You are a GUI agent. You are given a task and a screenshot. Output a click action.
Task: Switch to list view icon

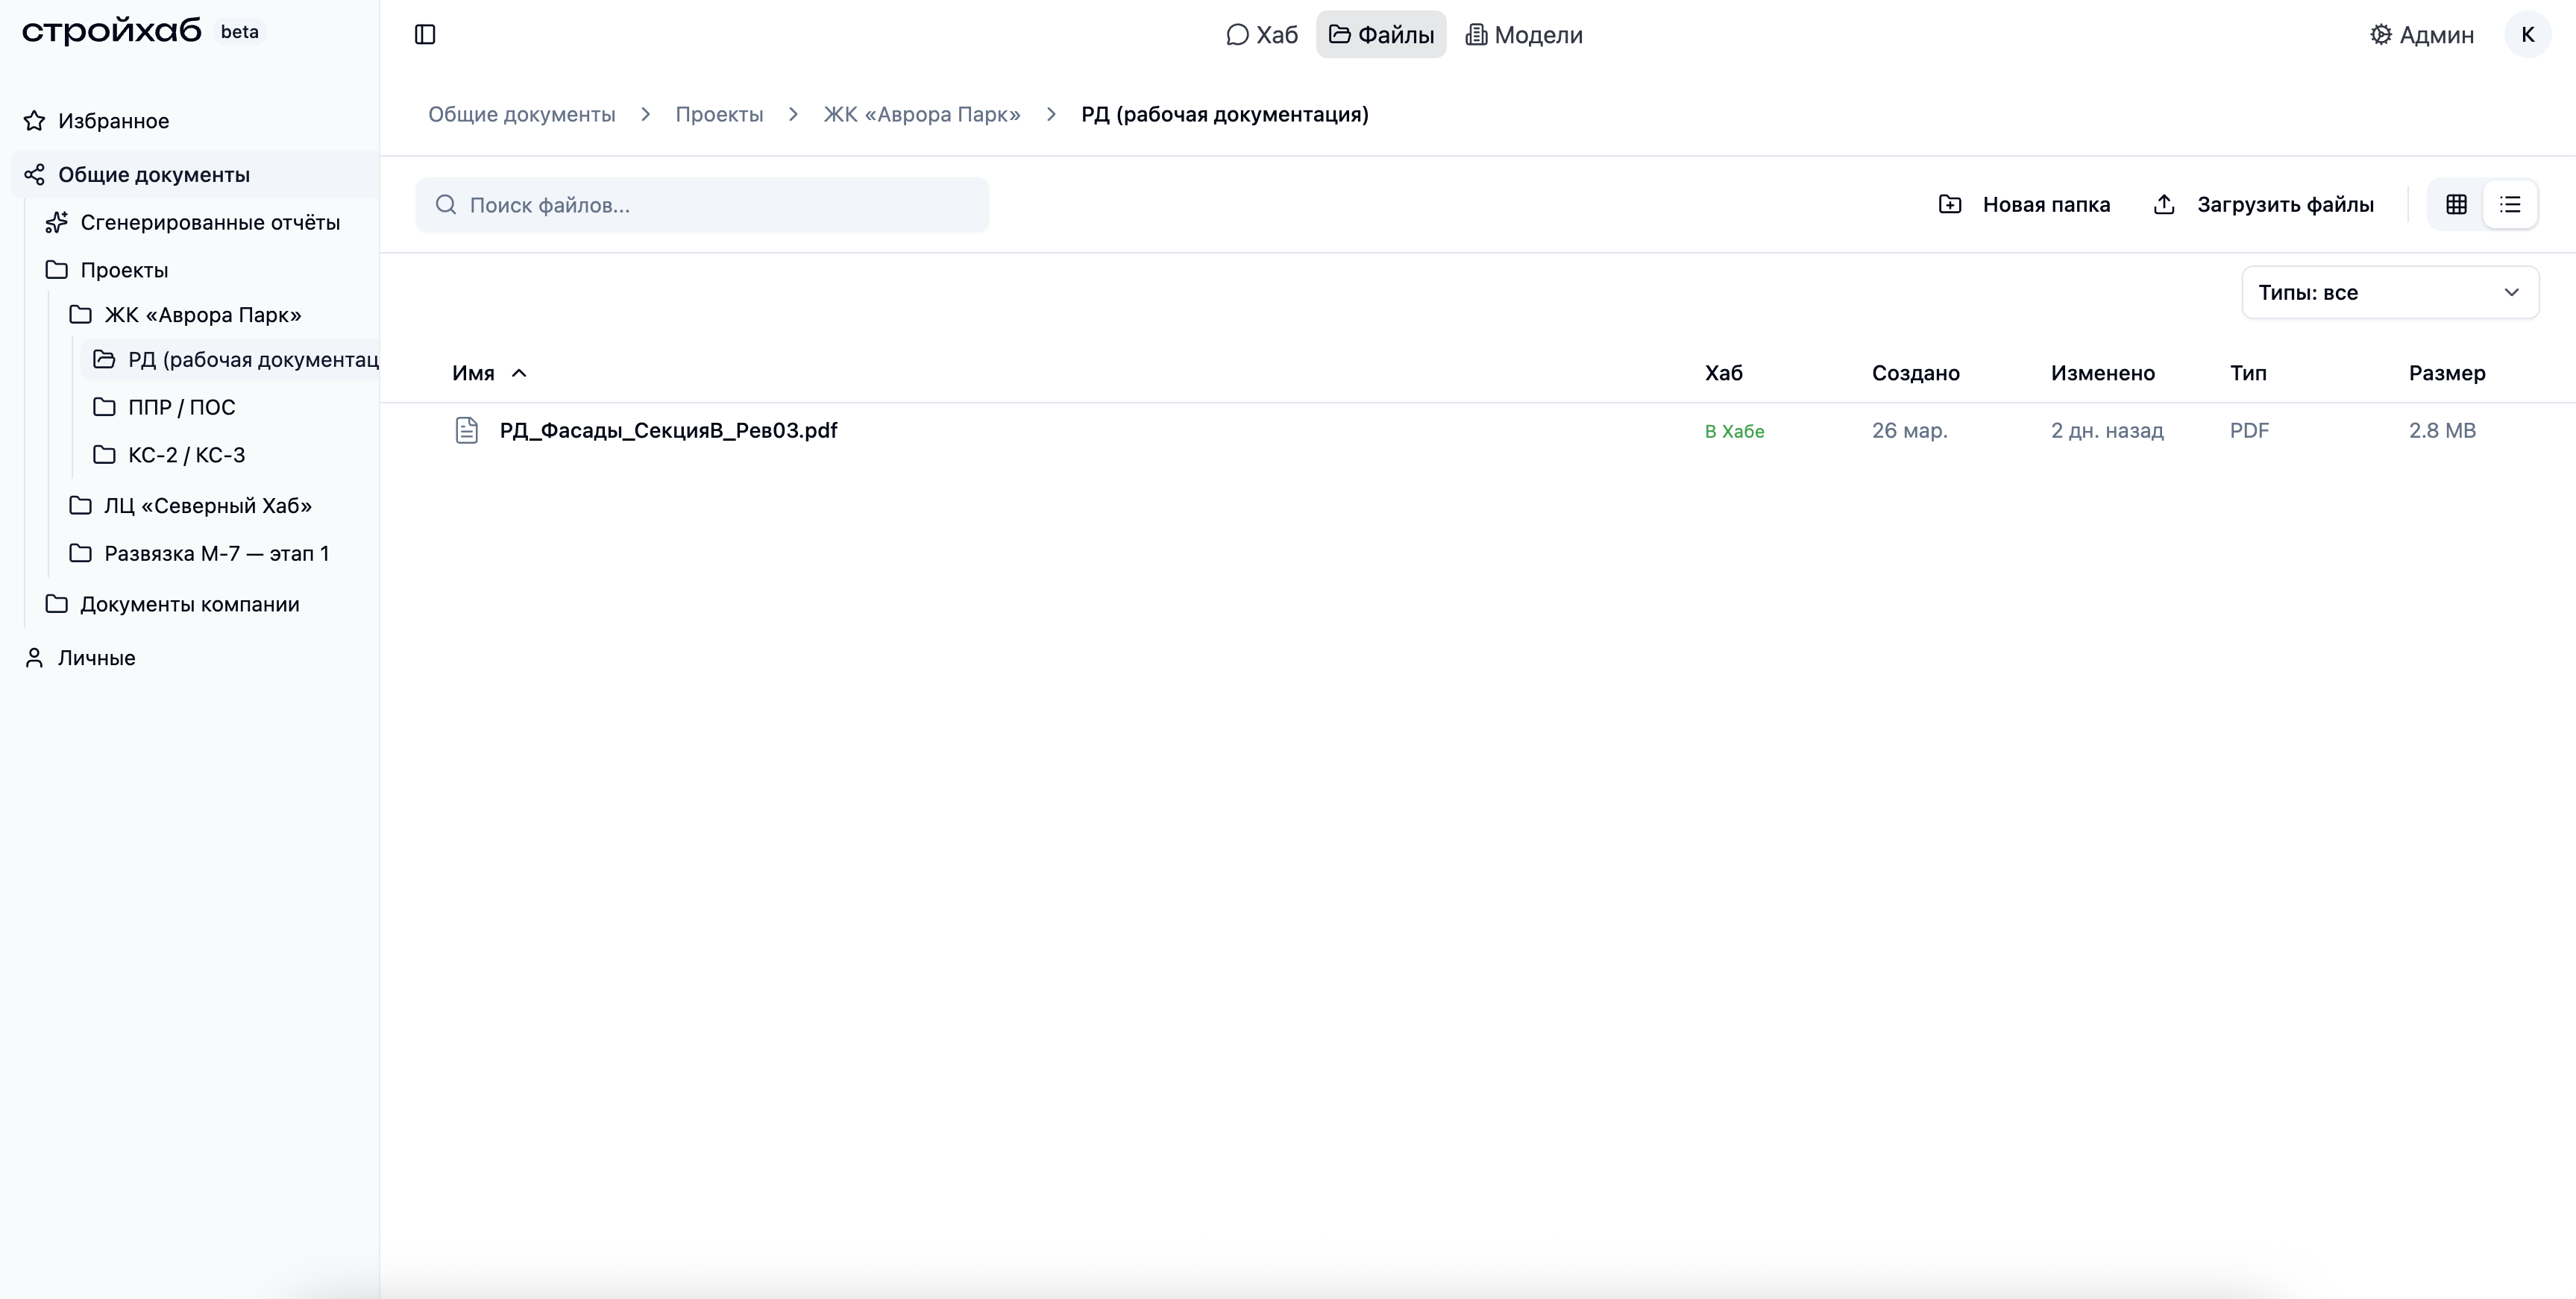coord(2510,205)
